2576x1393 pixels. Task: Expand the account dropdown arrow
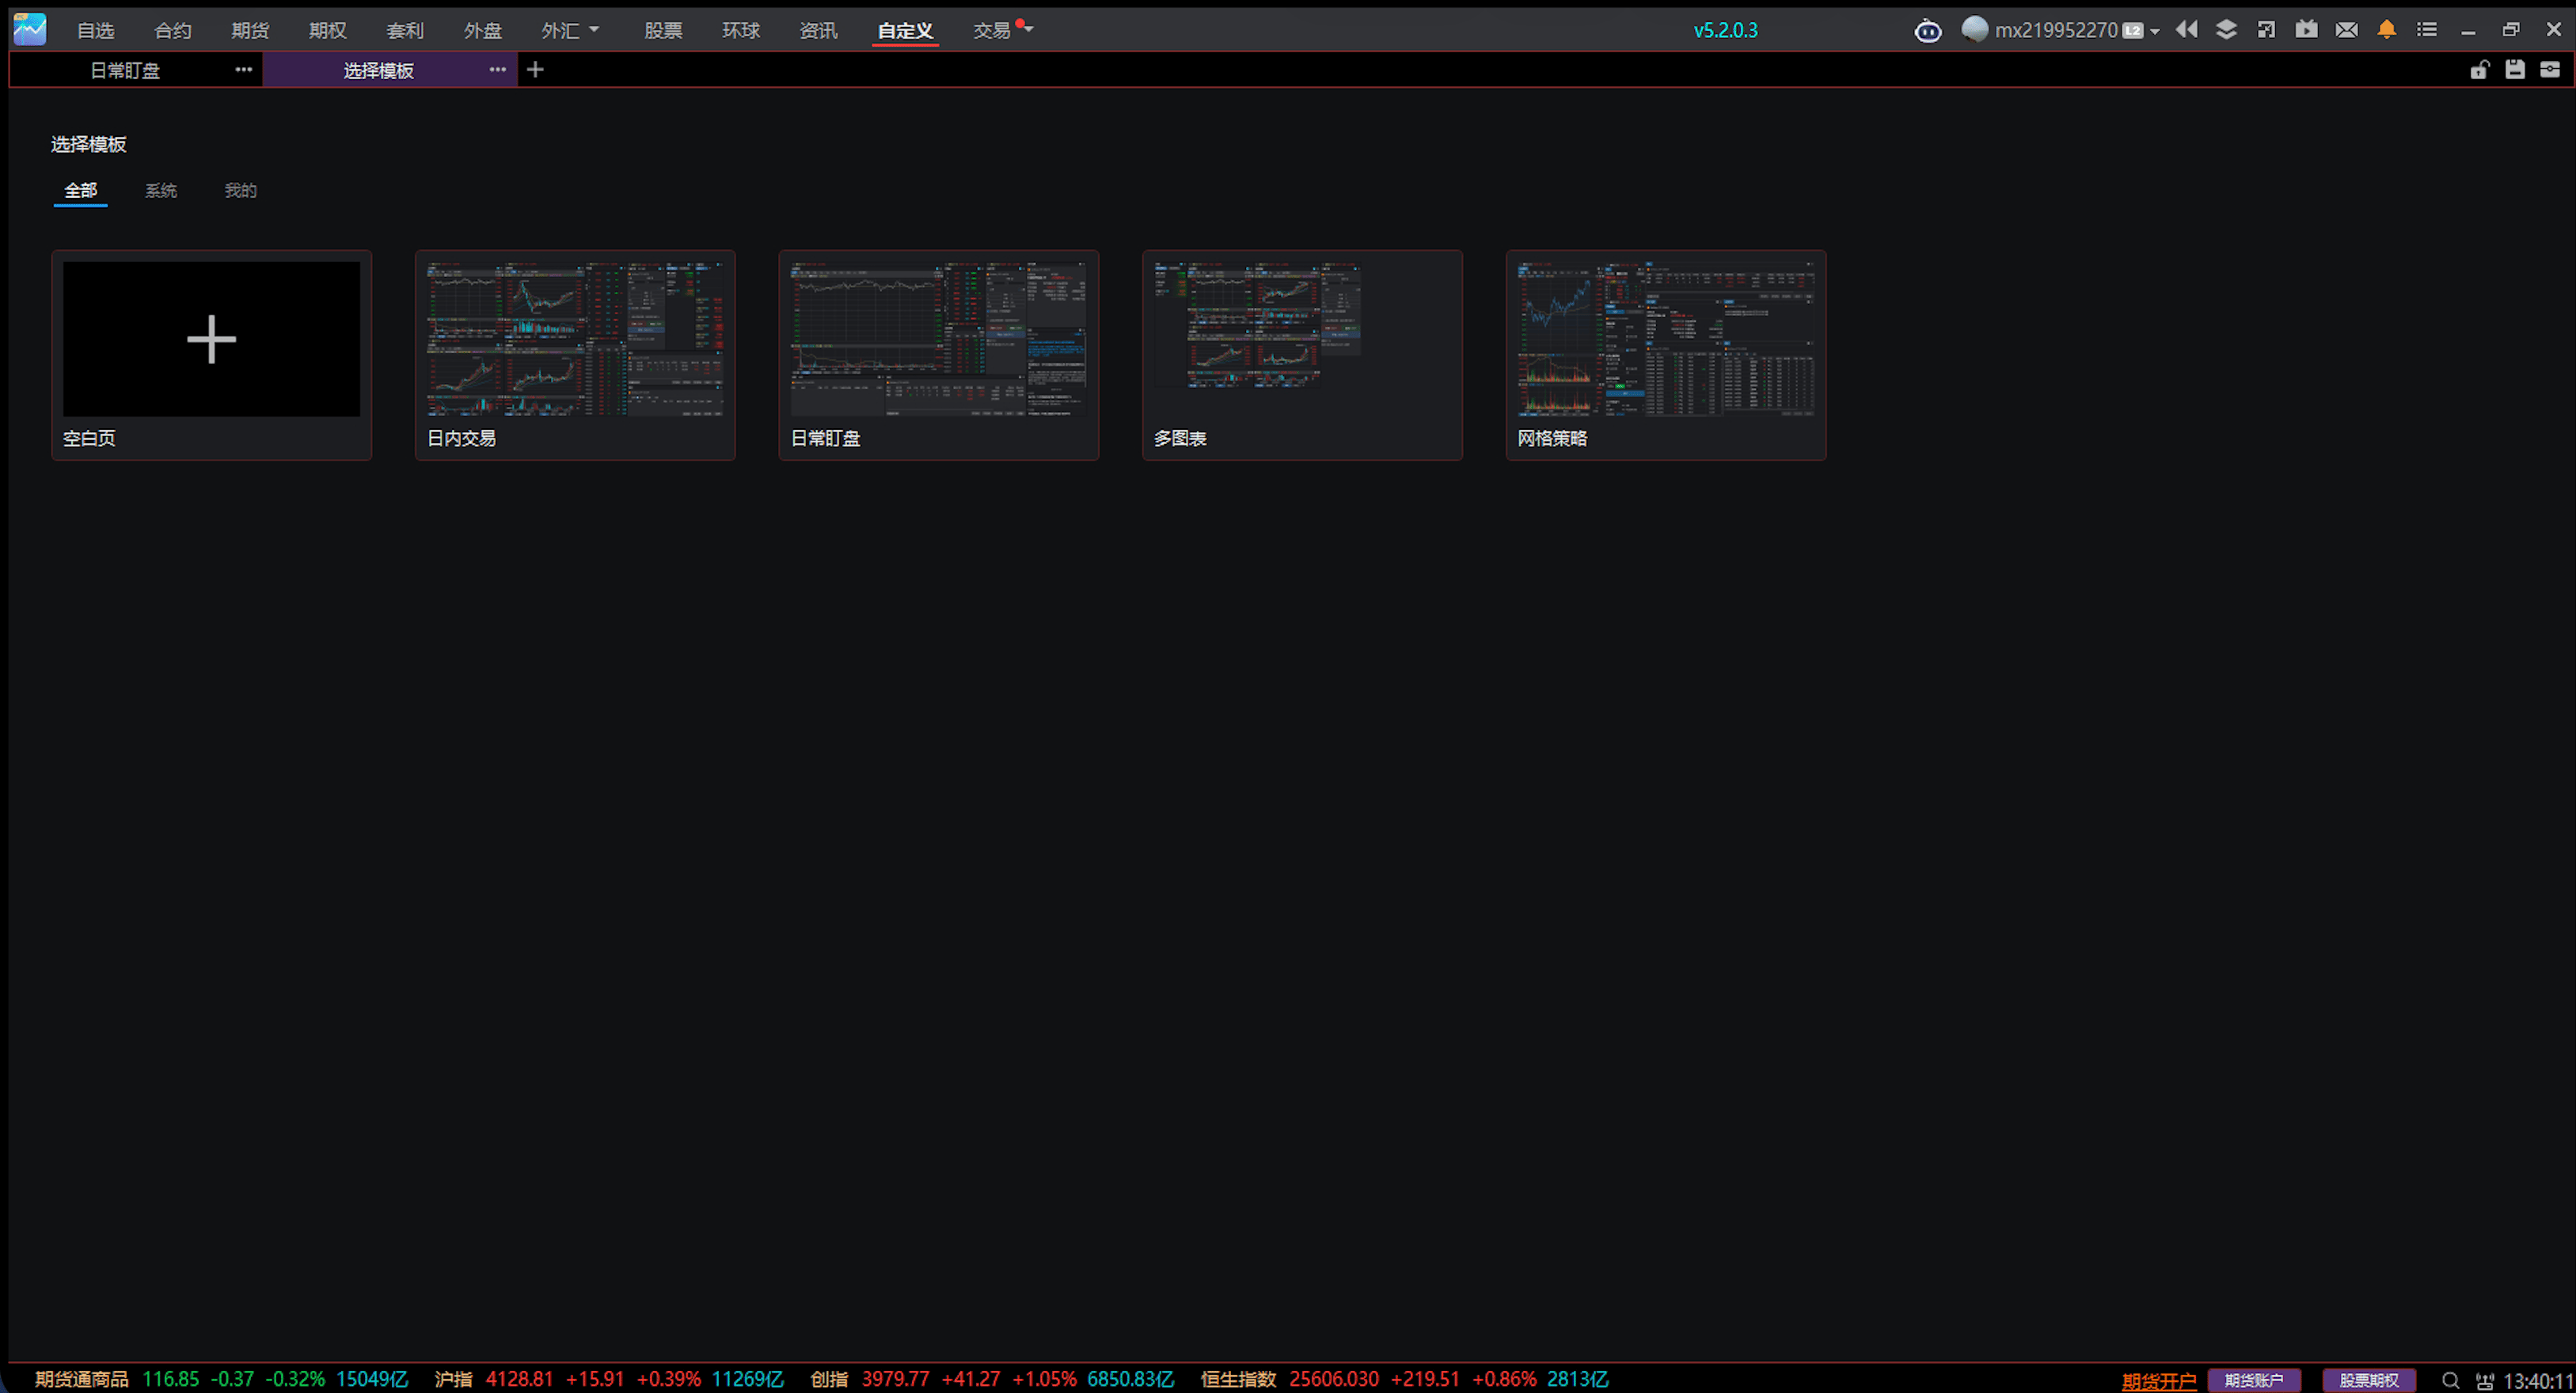coord(2154,31)
